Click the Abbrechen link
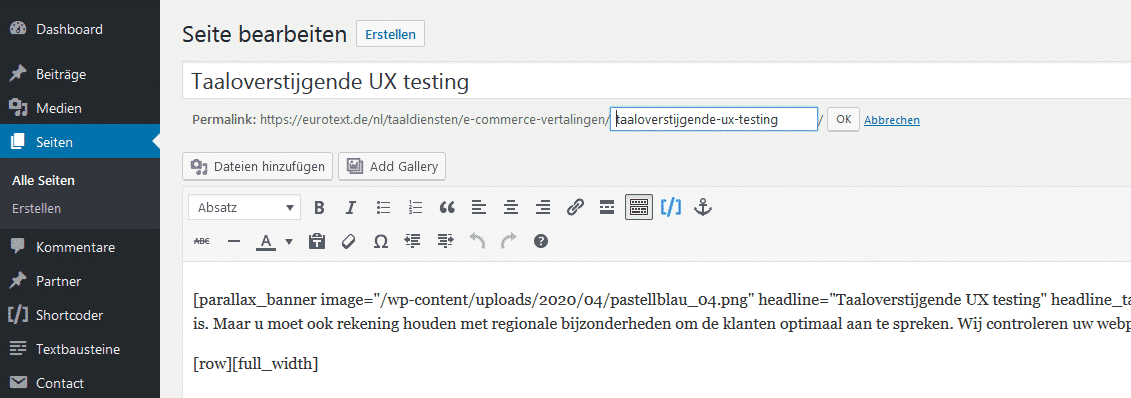This screenshot has height=398, width=1131. point(892,120)
